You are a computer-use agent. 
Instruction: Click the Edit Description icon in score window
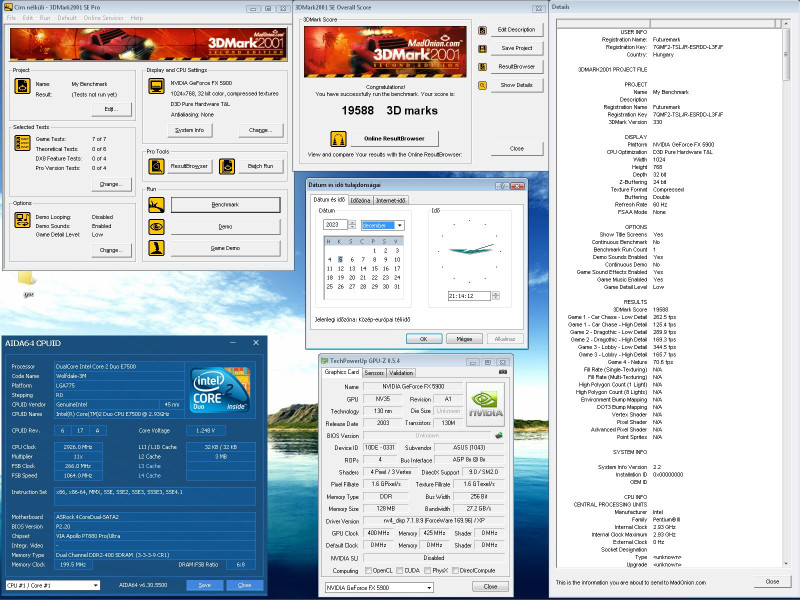[x=482, y=30]
